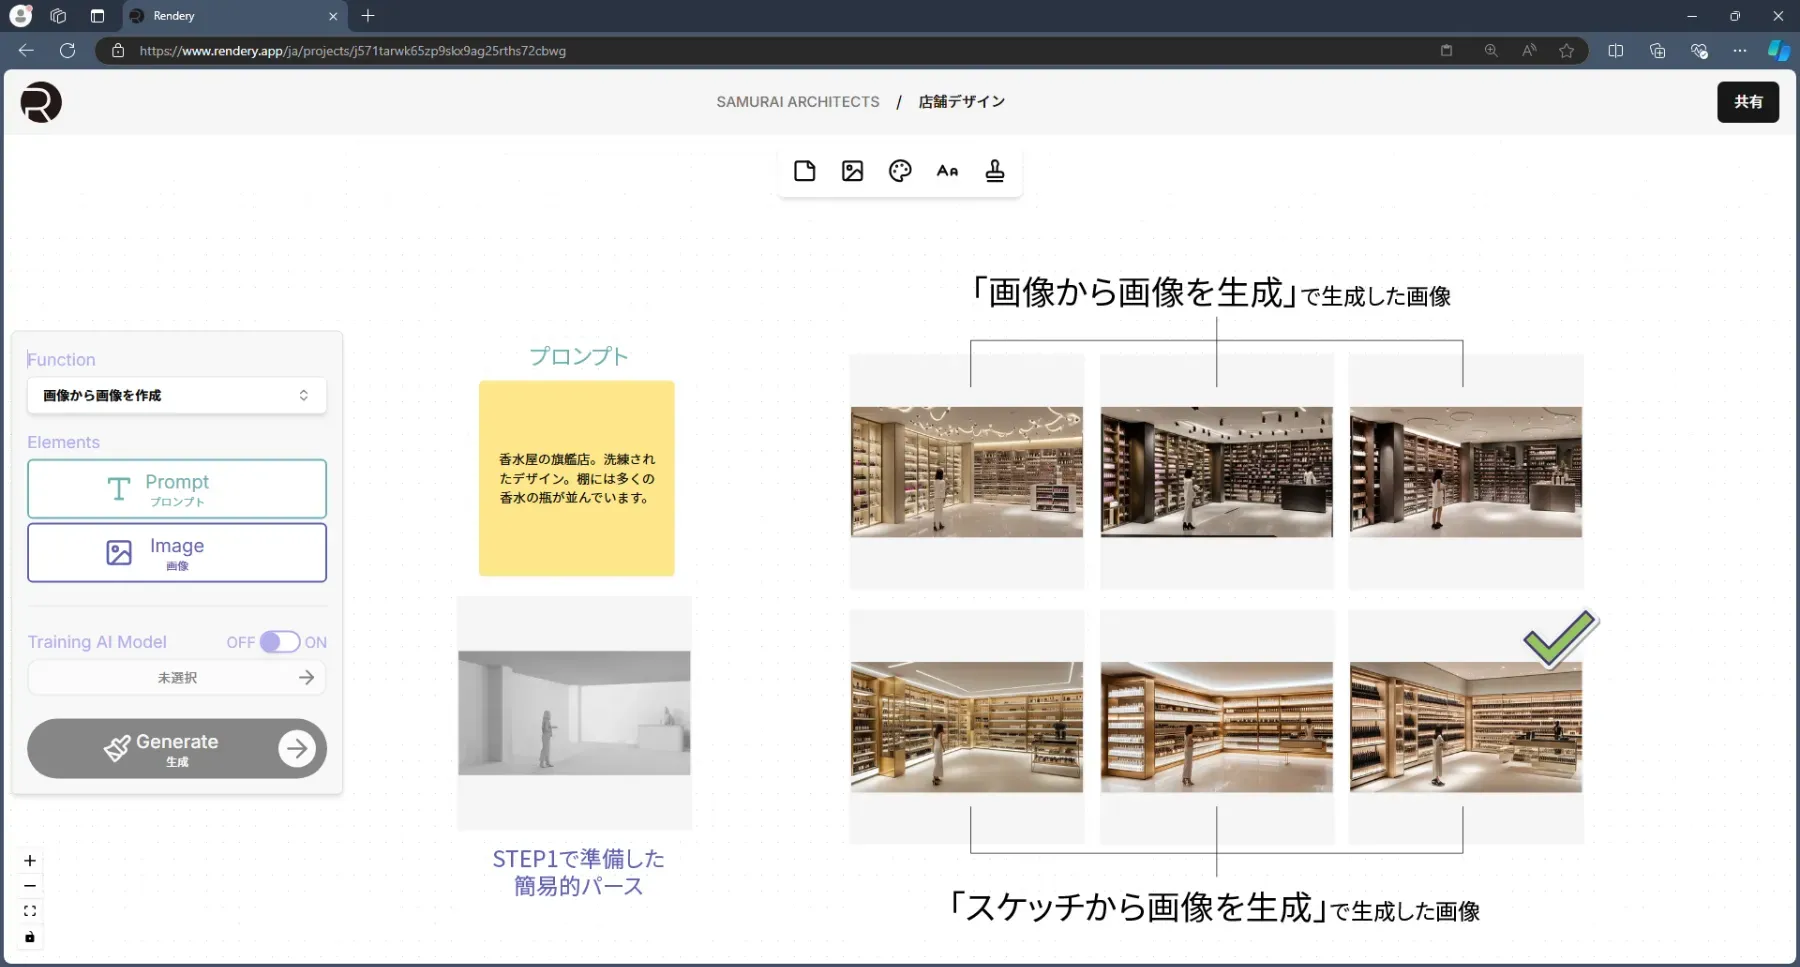
Task: Click the 共有 share button
Action: tap(1748, 101)
